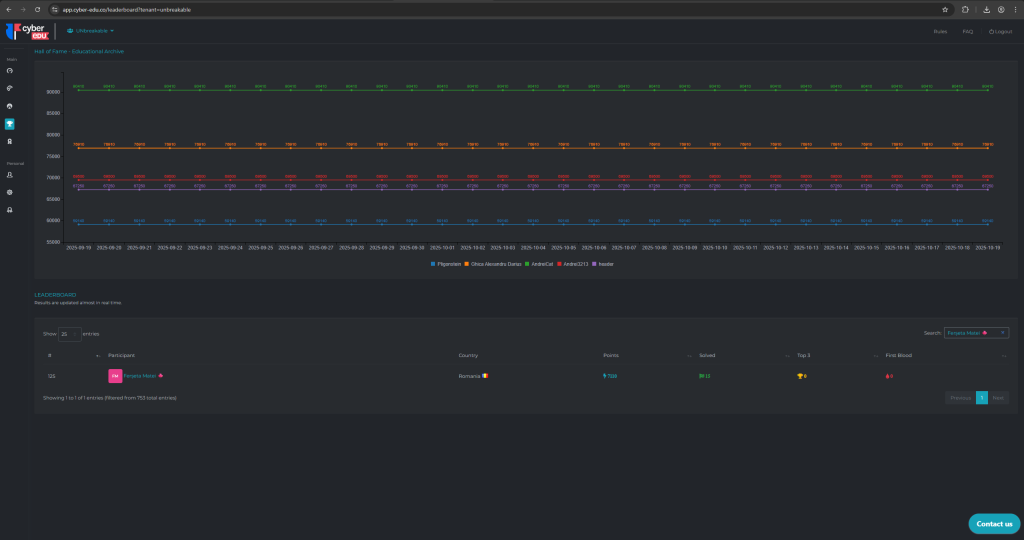This screenshot has width=1024, height=540.
Task: Click the Contact us button
Action: [x=994, y=523]
